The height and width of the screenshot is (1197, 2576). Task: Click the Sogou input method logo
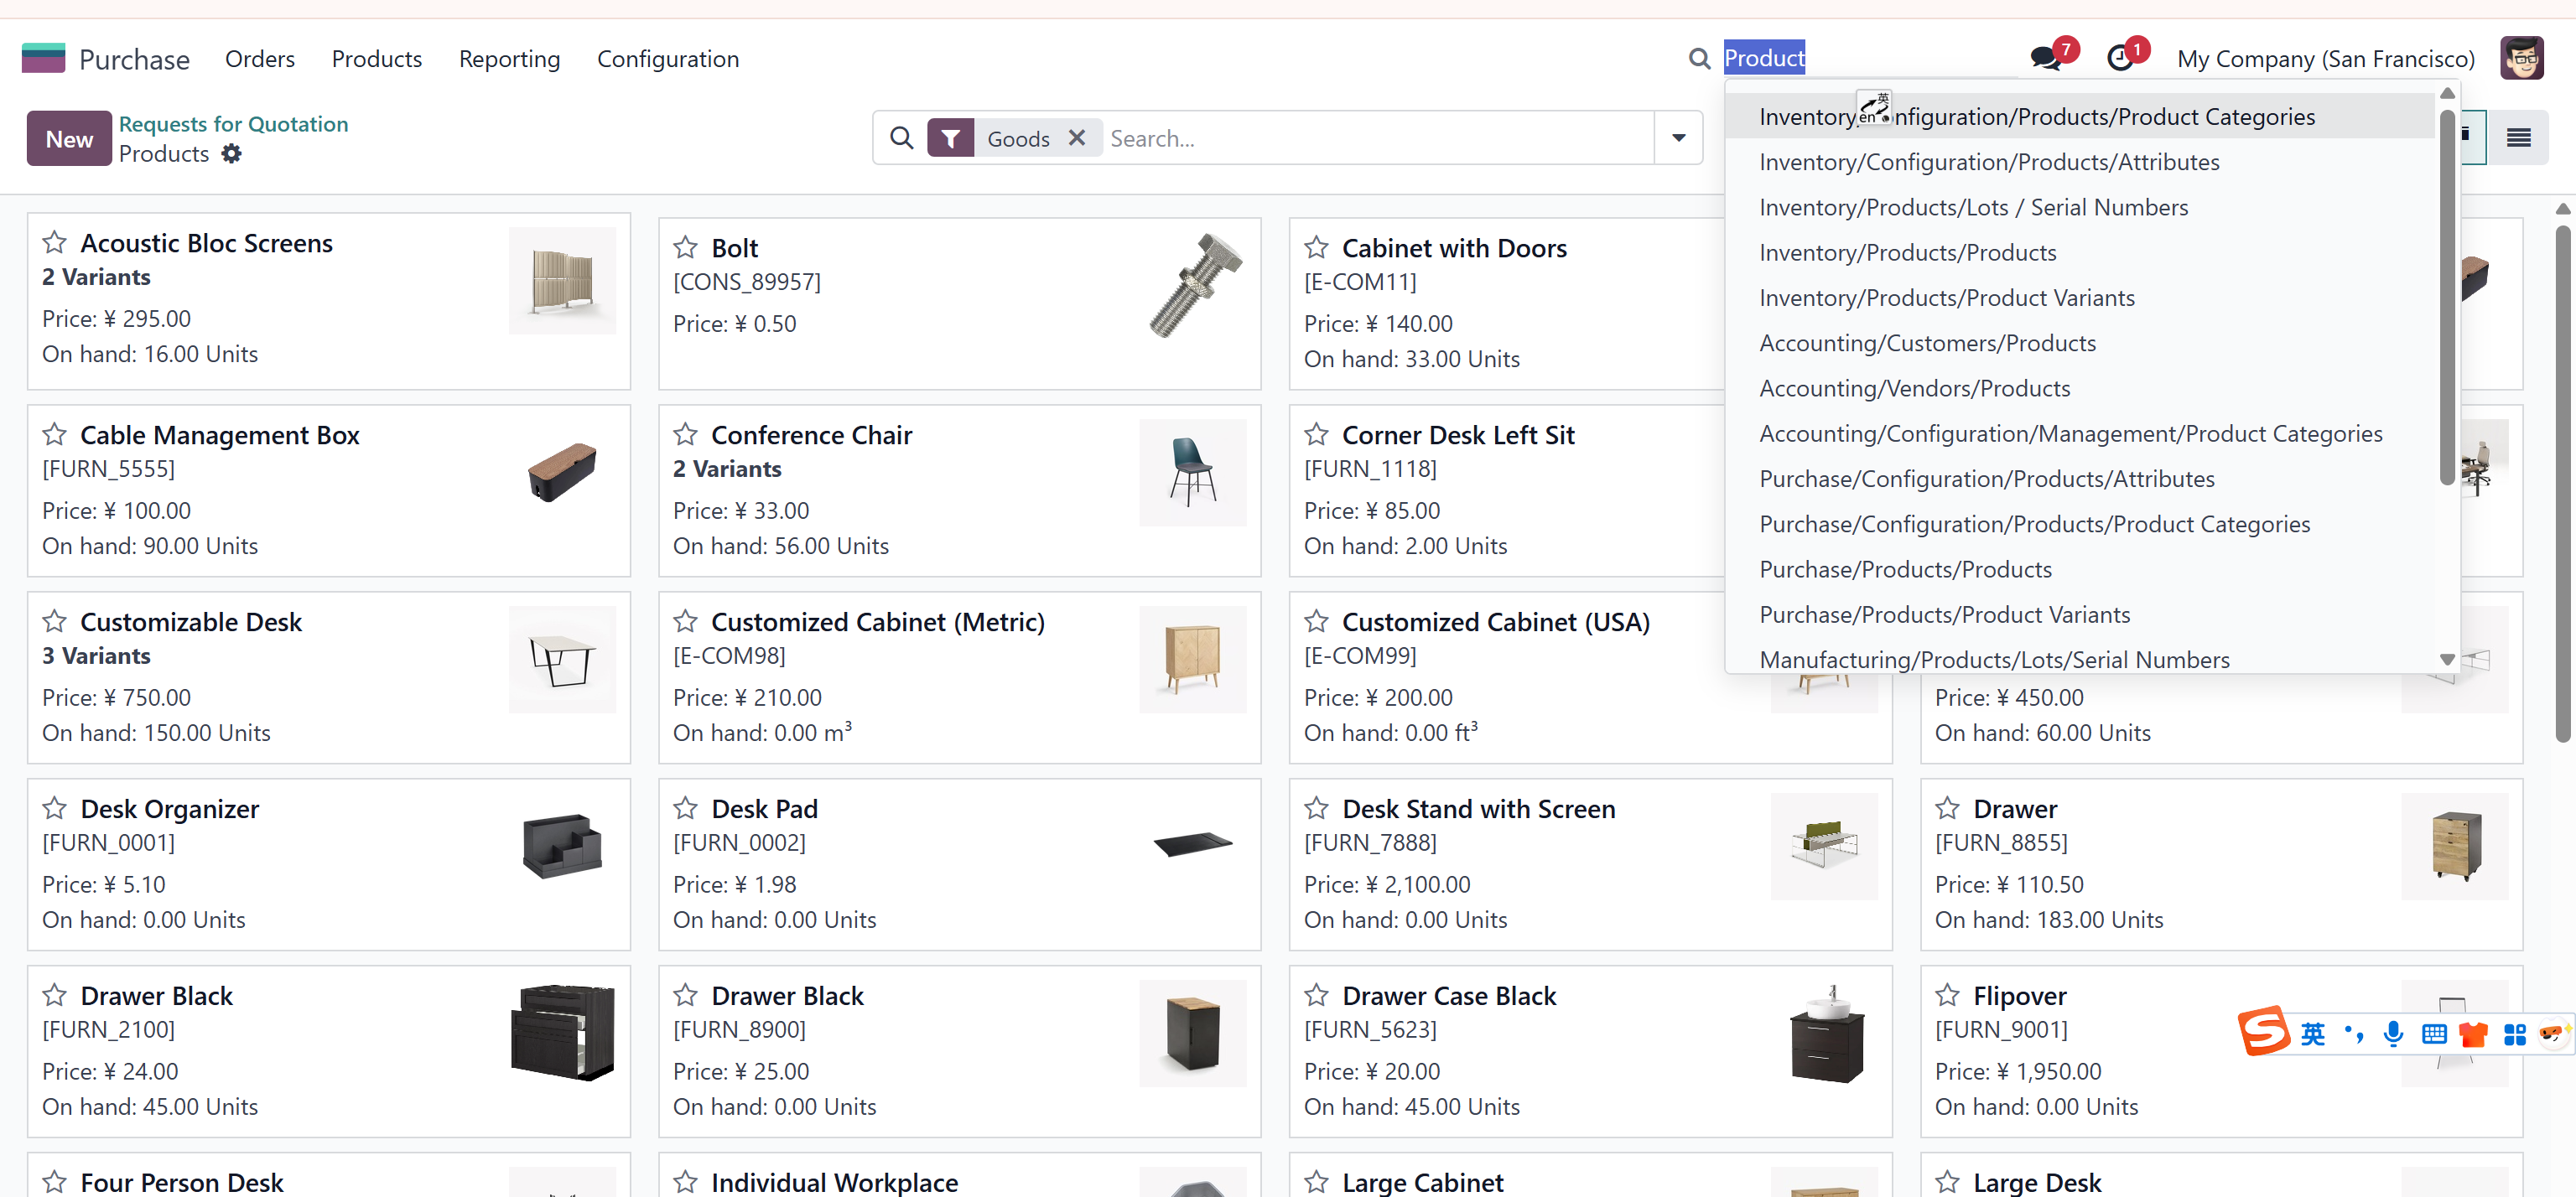2264,1030
